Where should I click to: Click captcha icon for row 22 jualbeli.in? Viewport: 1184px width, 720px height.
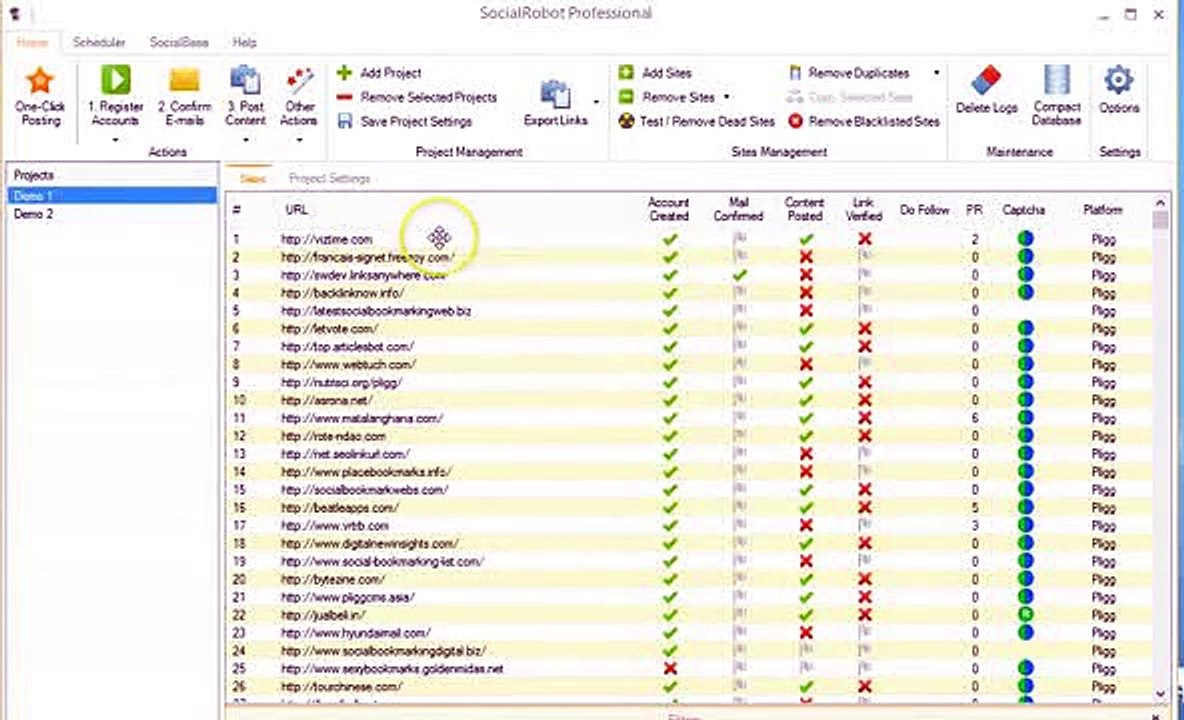1025,614
